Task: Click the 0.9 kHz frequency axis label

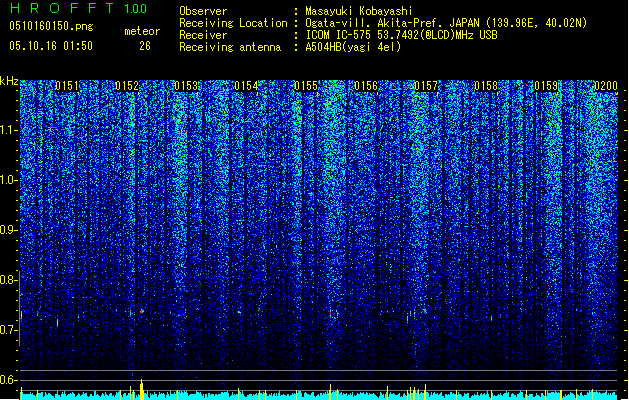Action: click(9, 230)
